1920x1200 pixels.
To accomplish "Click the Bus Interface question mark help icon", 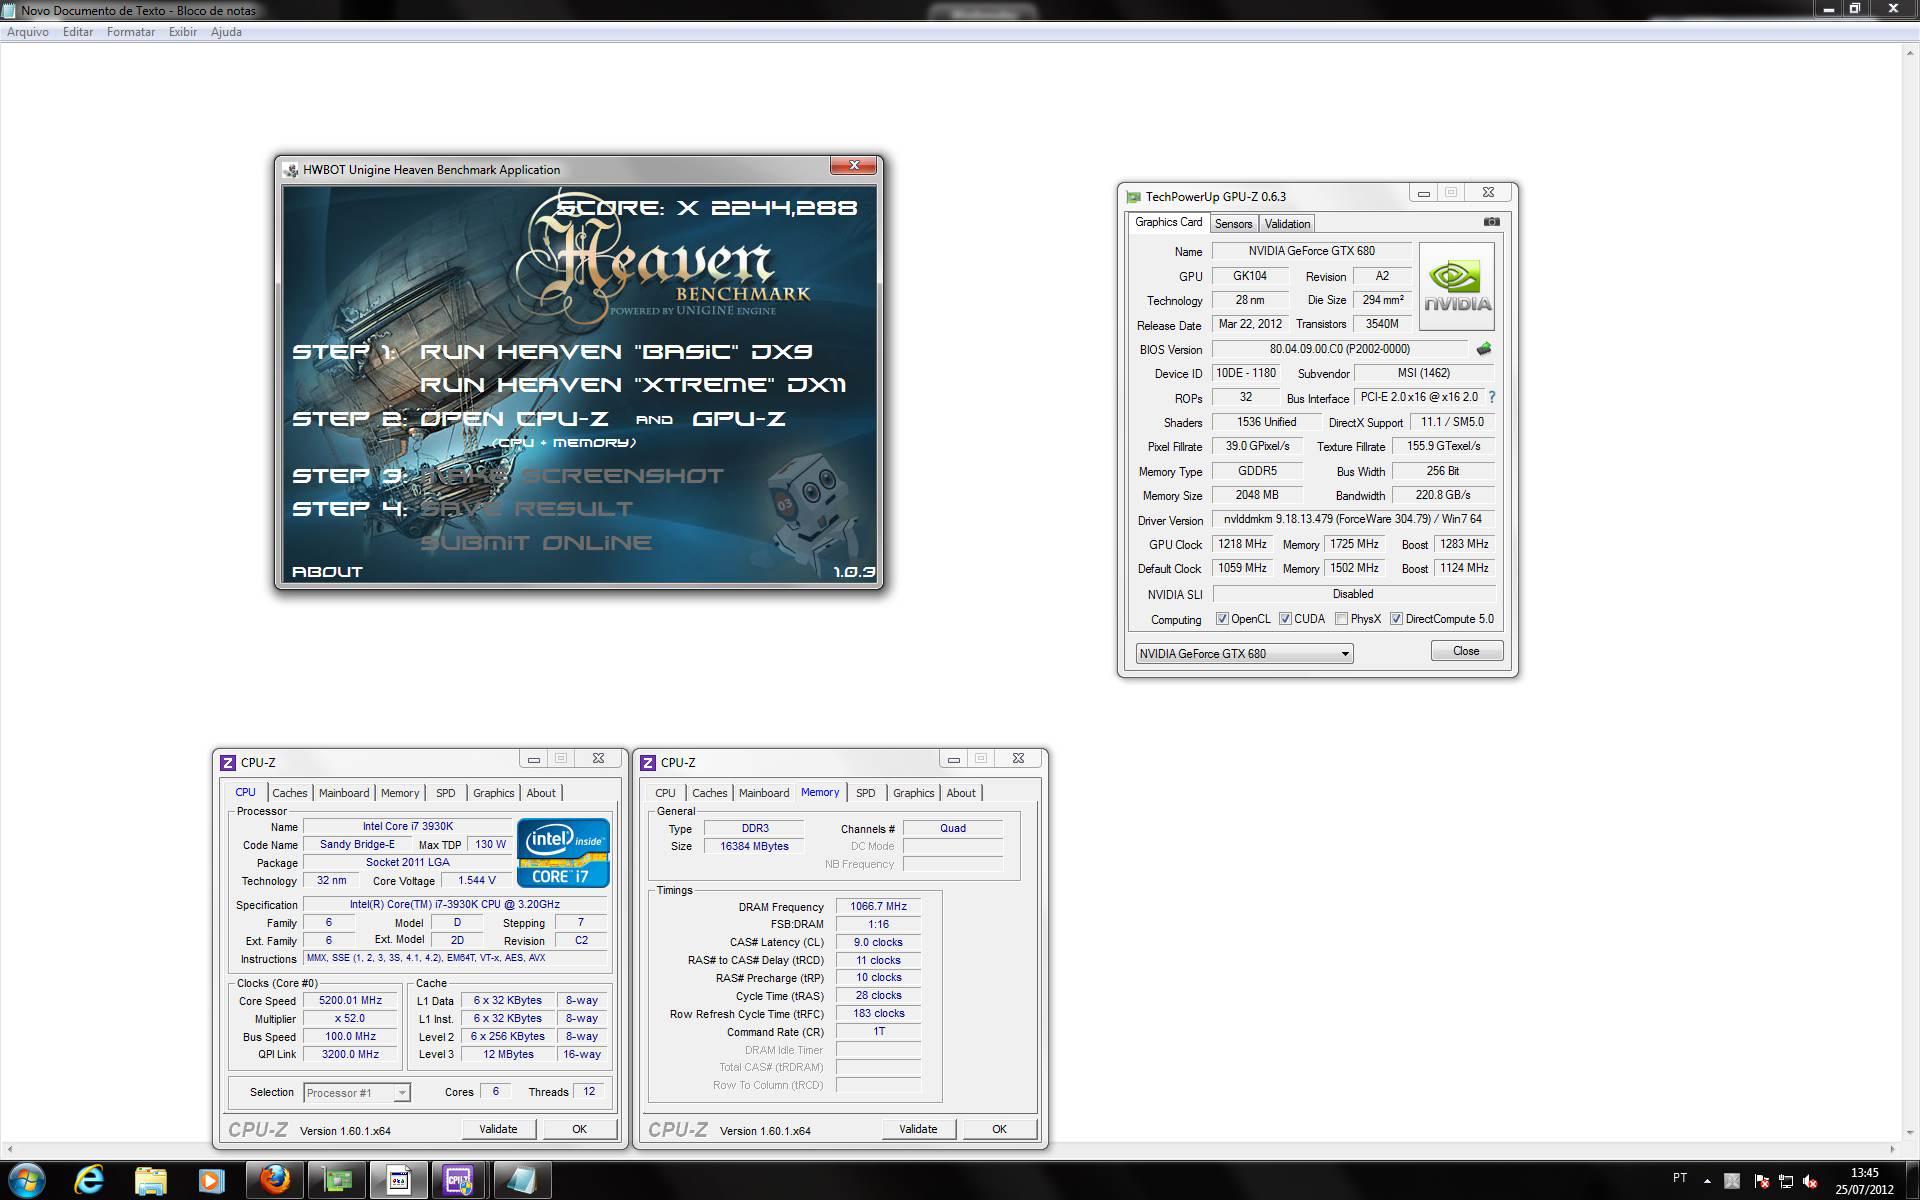I will click(1492, 397).
